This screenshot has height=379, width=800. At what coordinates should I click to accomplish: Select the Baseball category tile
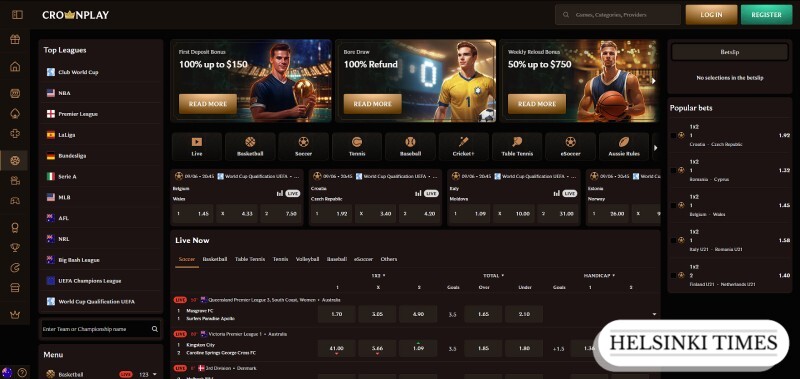[x=410, y=147]
